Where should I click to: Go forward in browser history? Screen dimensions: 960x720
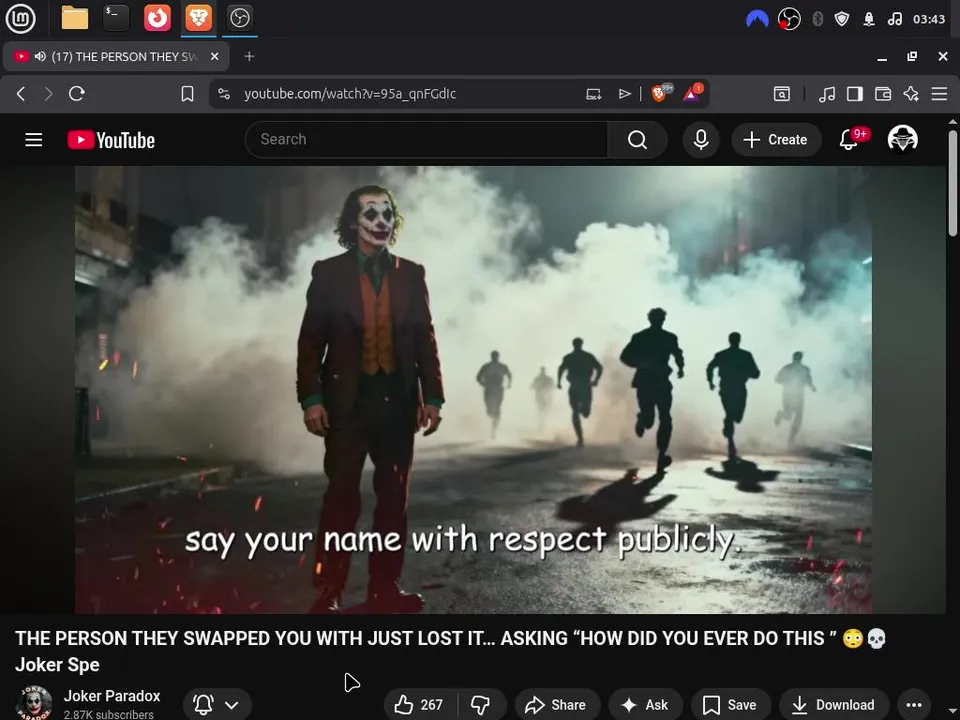(48, 94)
